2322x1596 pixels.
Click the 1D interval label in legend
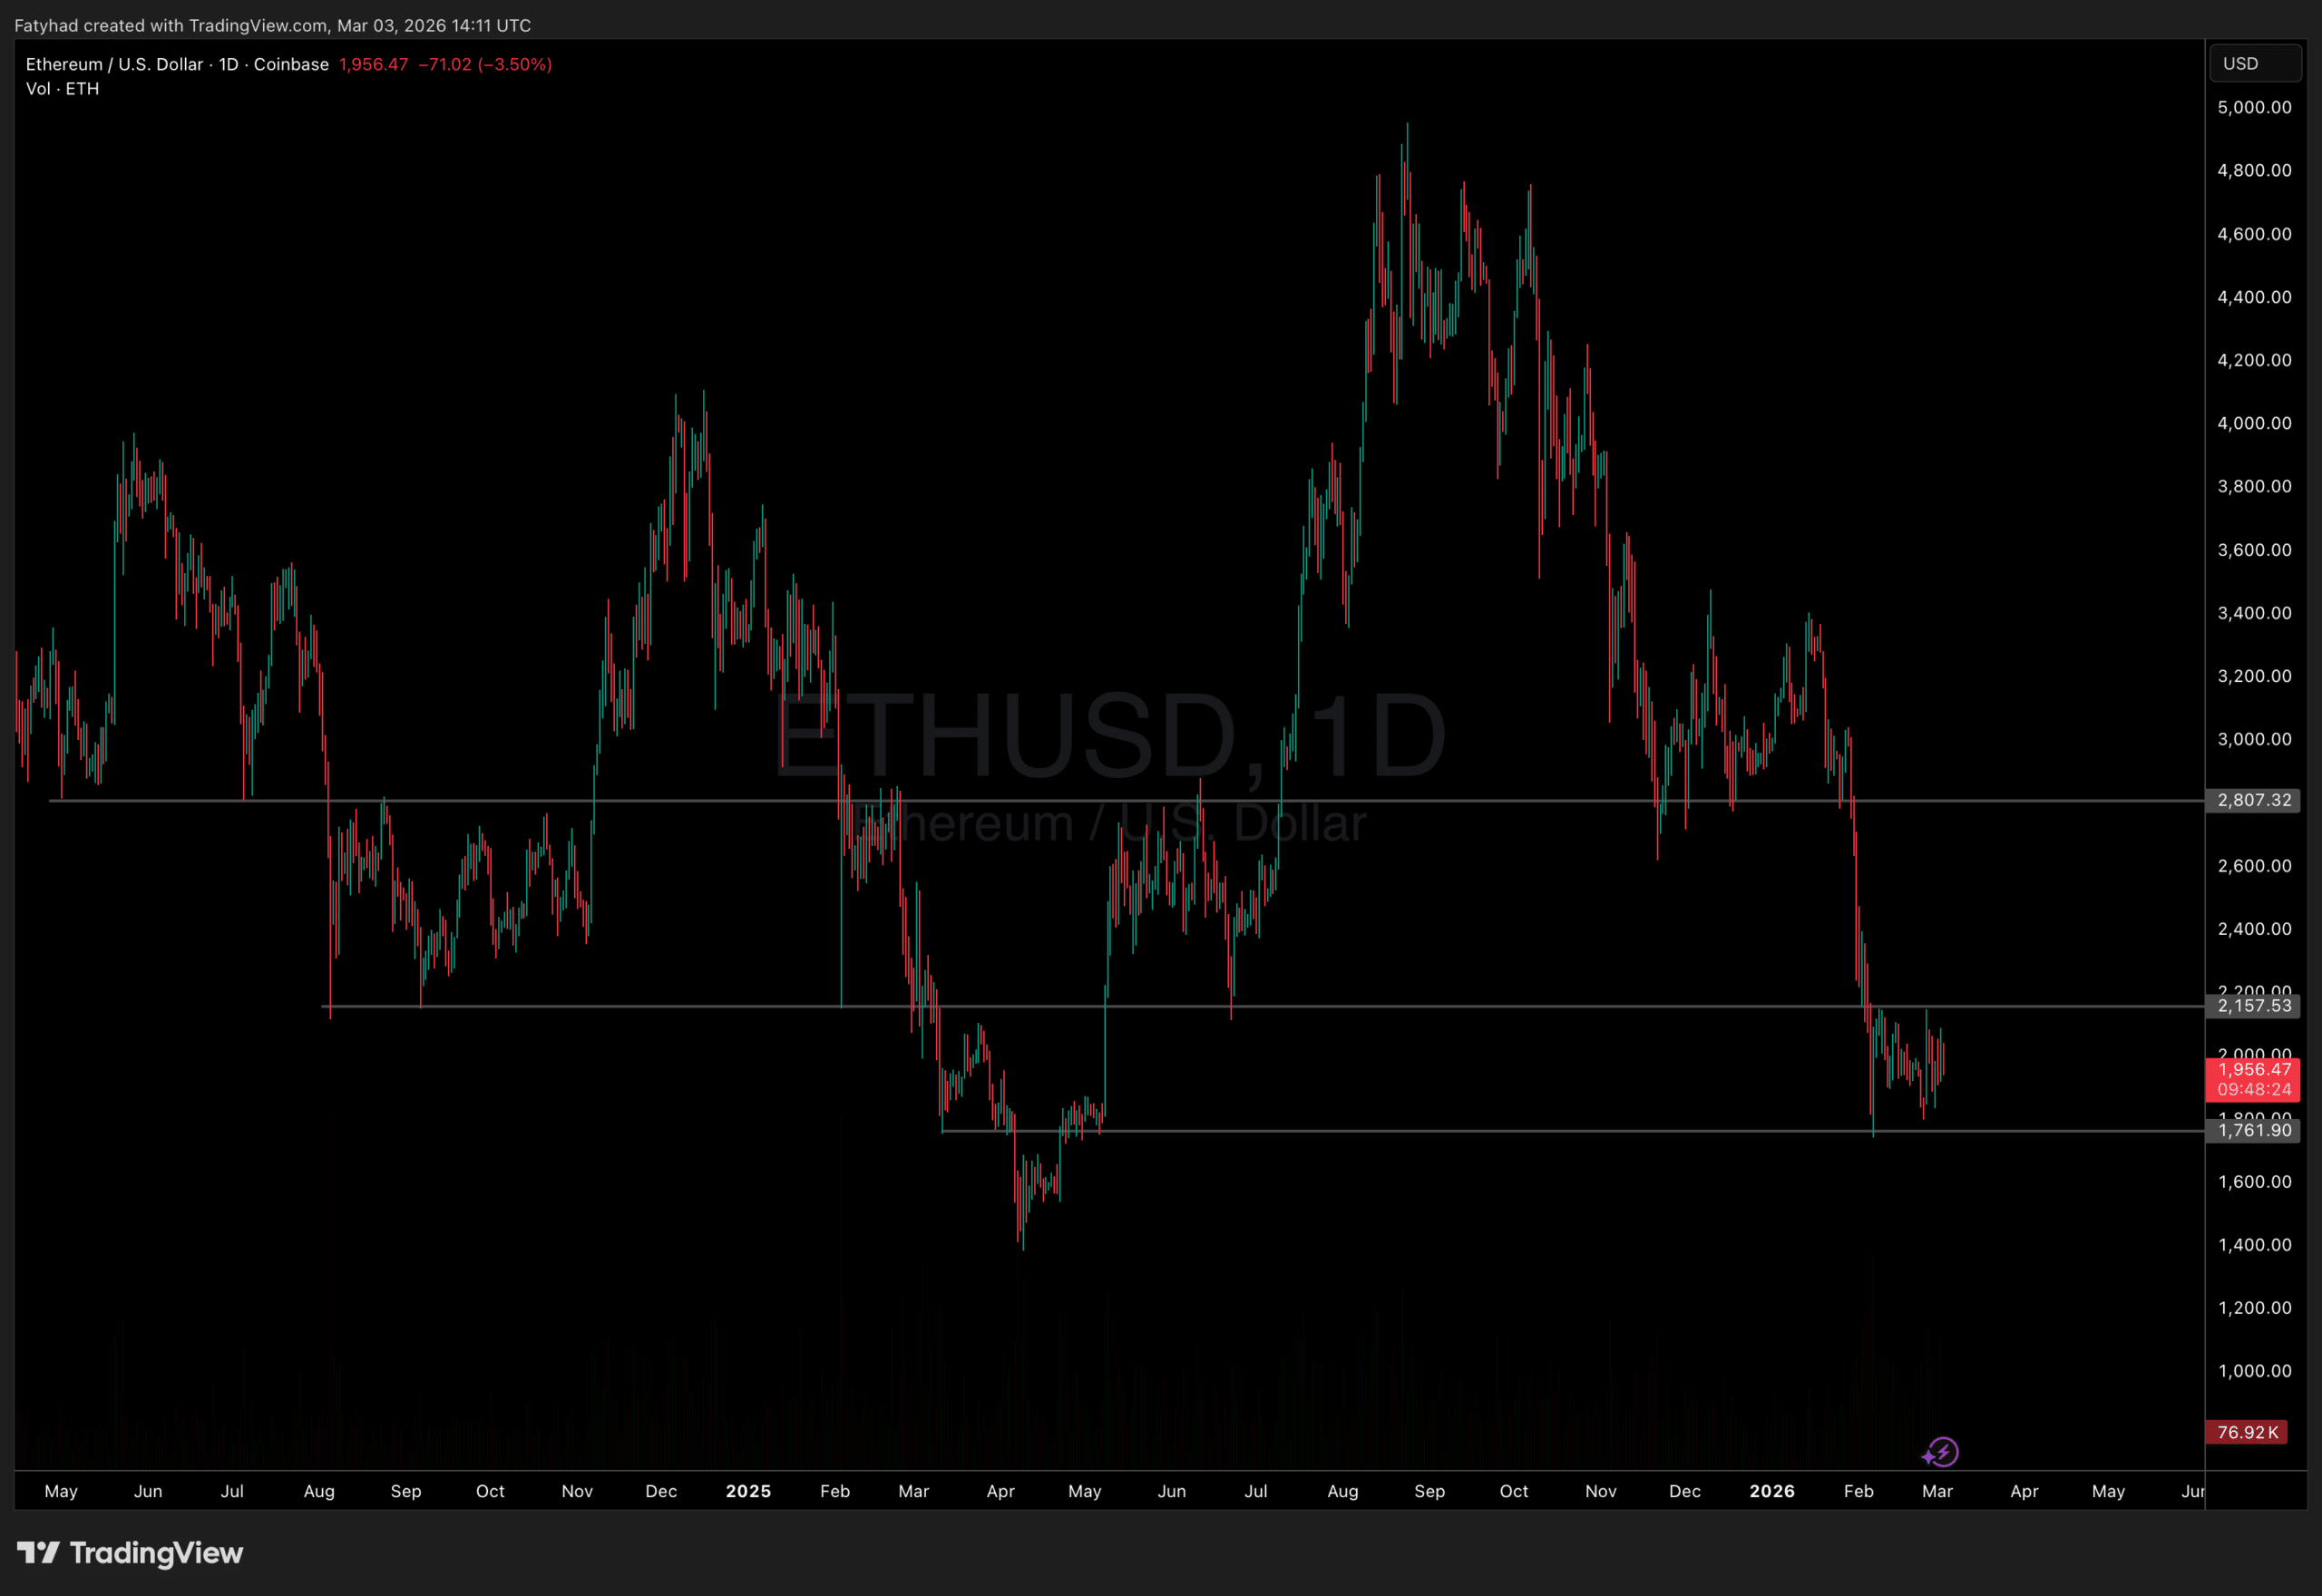pyautogui.click(x=229, y=64)
